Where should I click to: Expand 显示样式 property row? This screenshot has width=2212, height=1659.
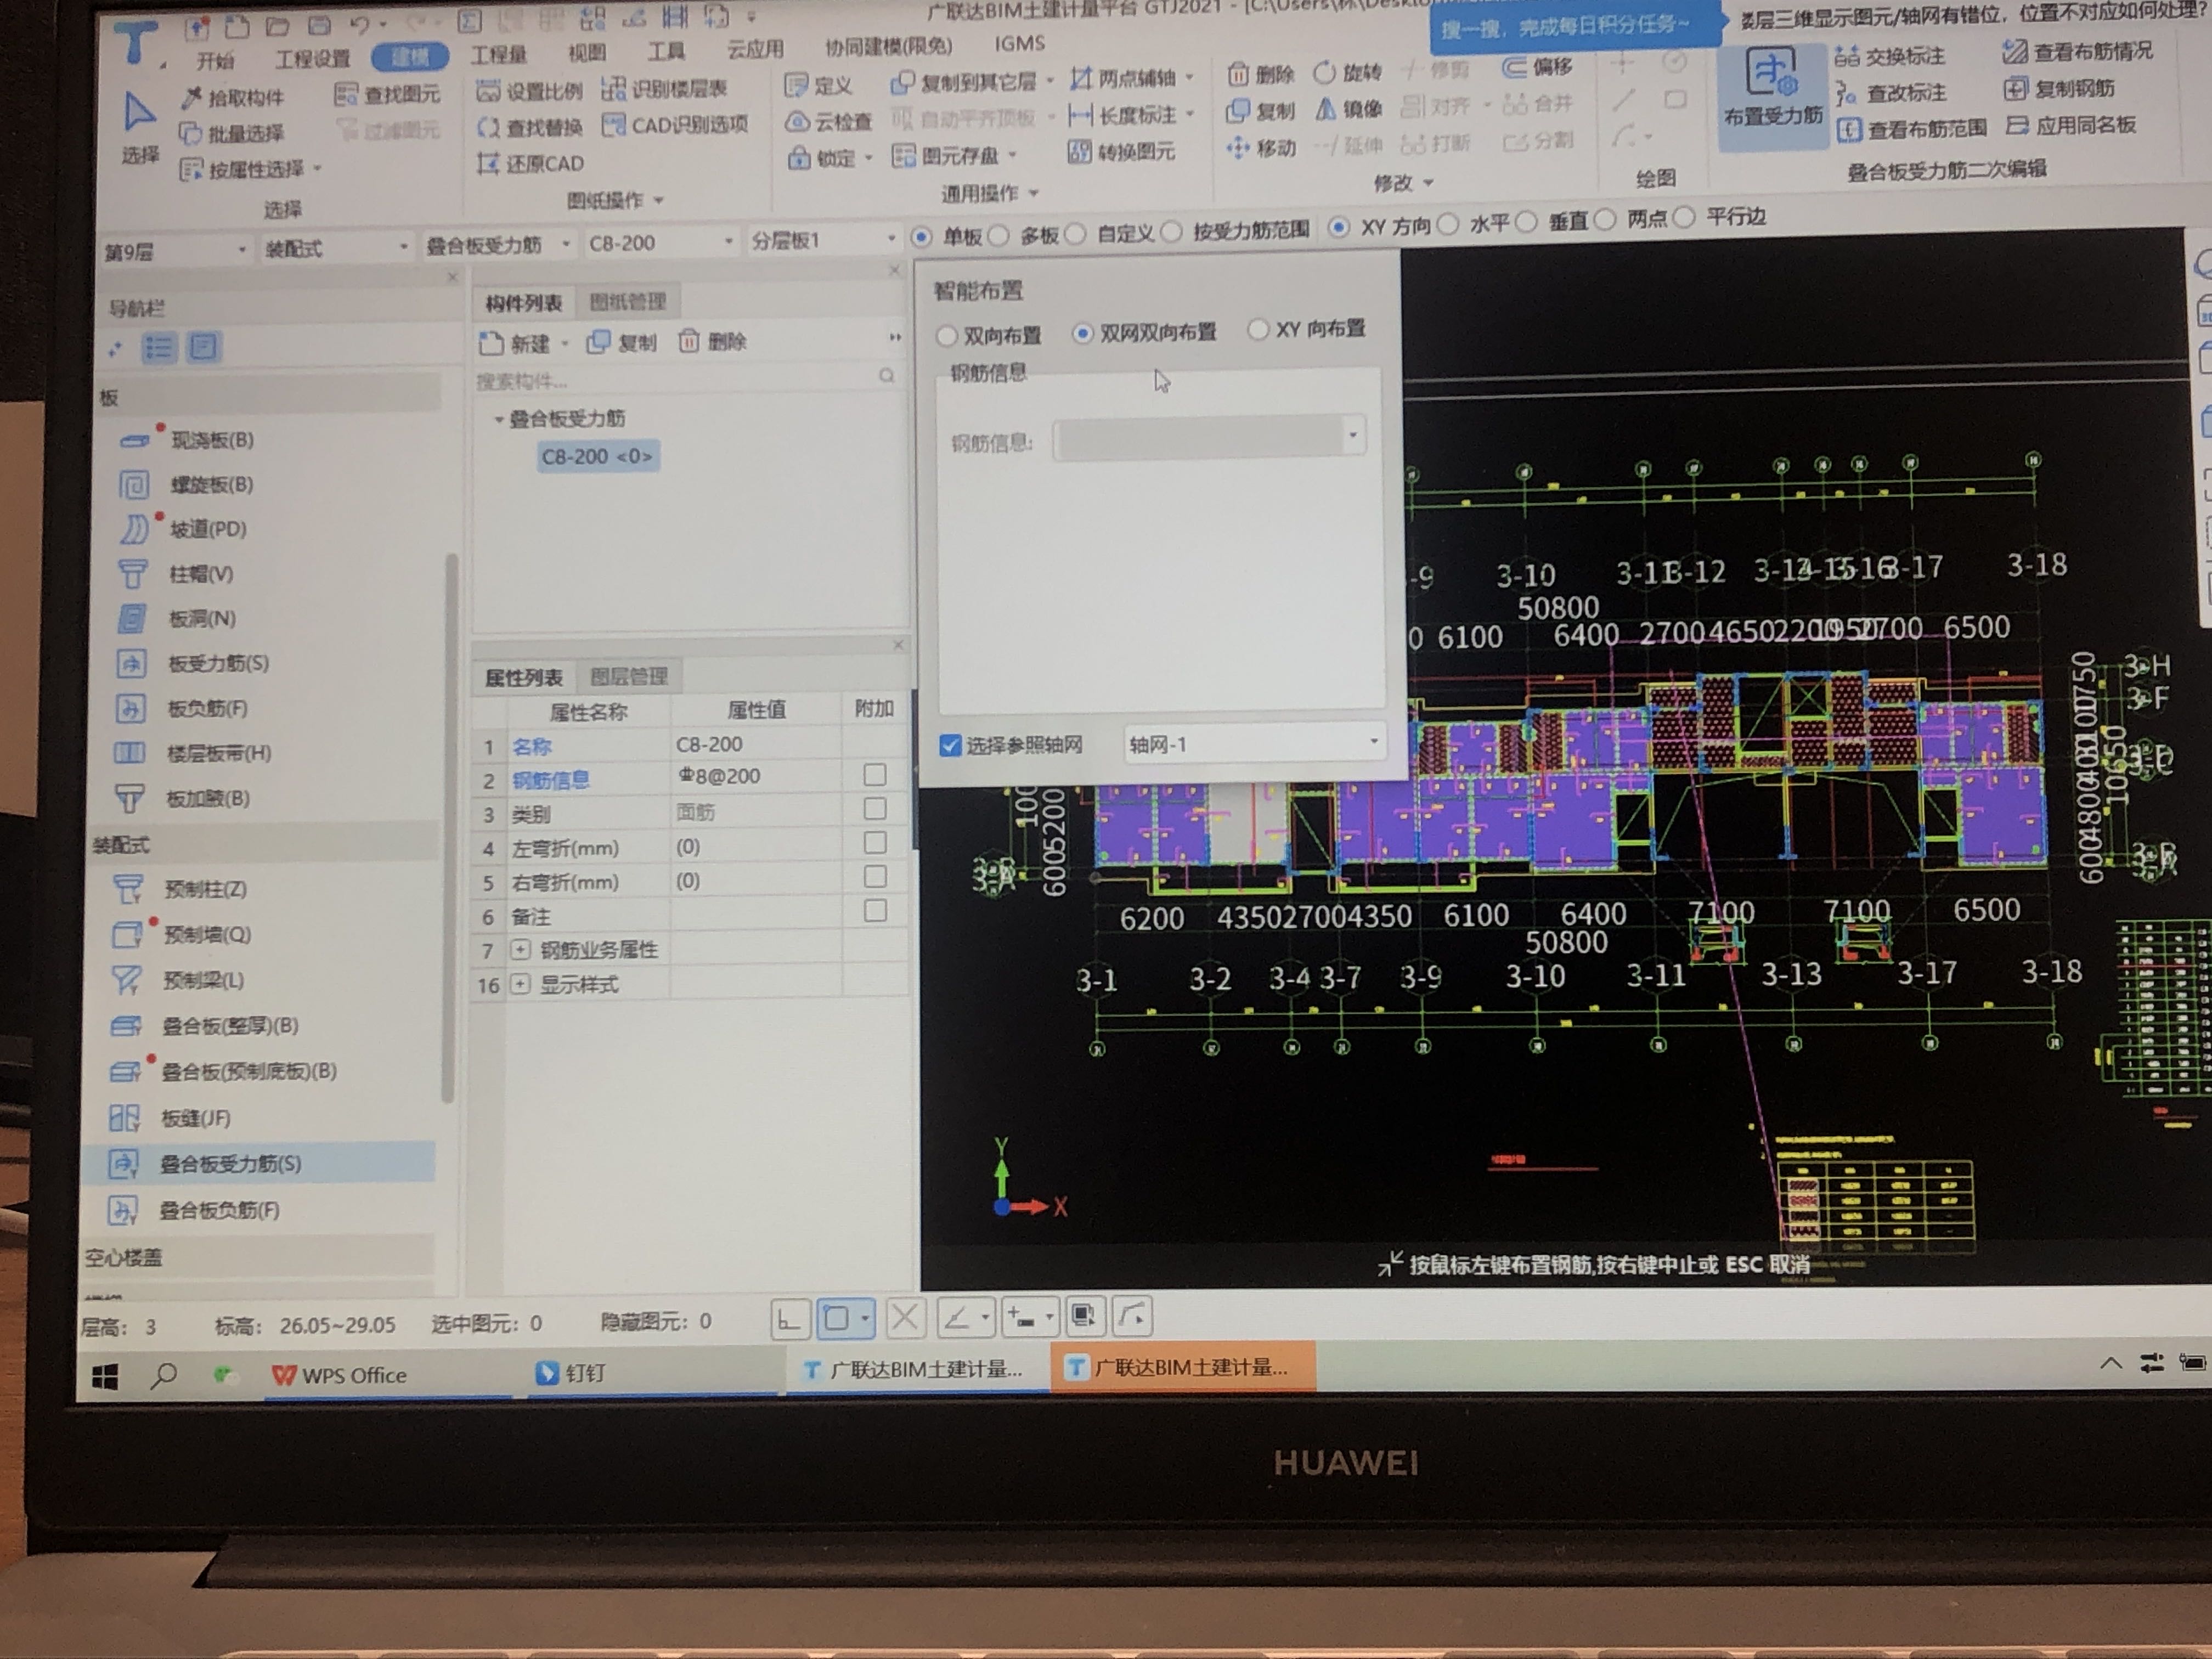[520, 984]
